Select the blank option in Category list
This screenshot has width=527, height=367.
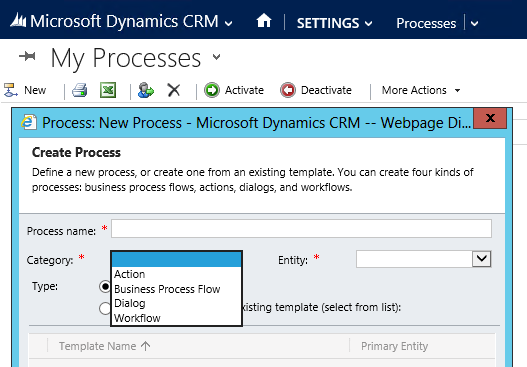[x=176, y=259]
